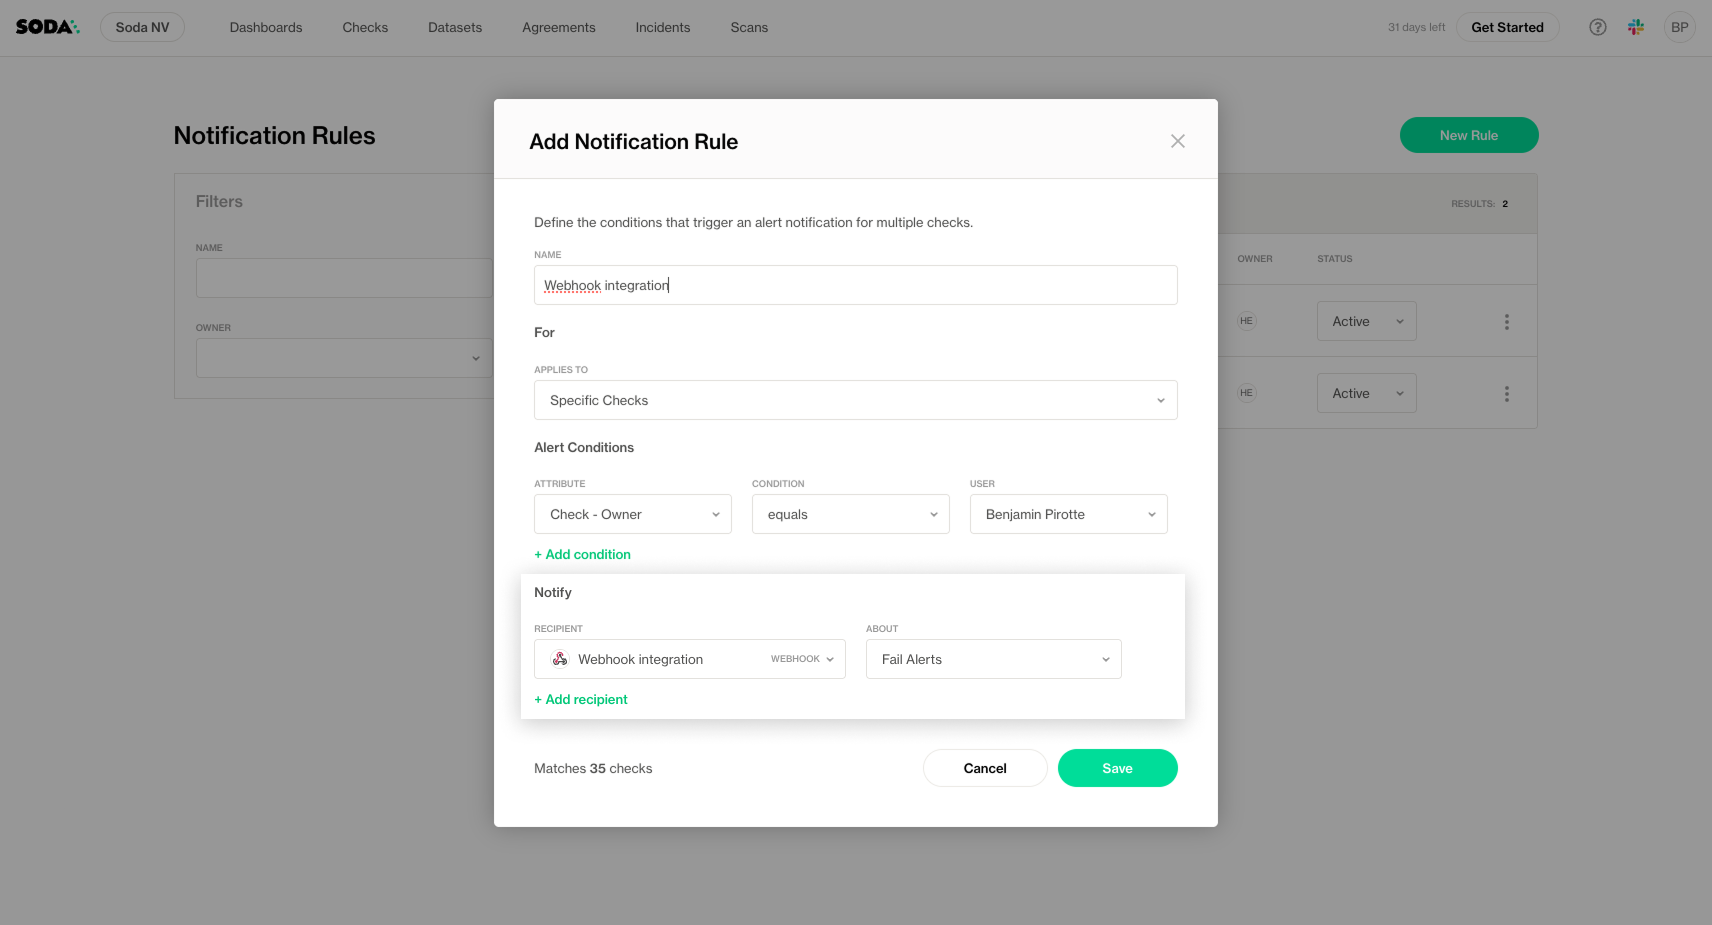Click the SODA logo in header
Viewport: 1712px width, 925px height.
pos(47,27)
